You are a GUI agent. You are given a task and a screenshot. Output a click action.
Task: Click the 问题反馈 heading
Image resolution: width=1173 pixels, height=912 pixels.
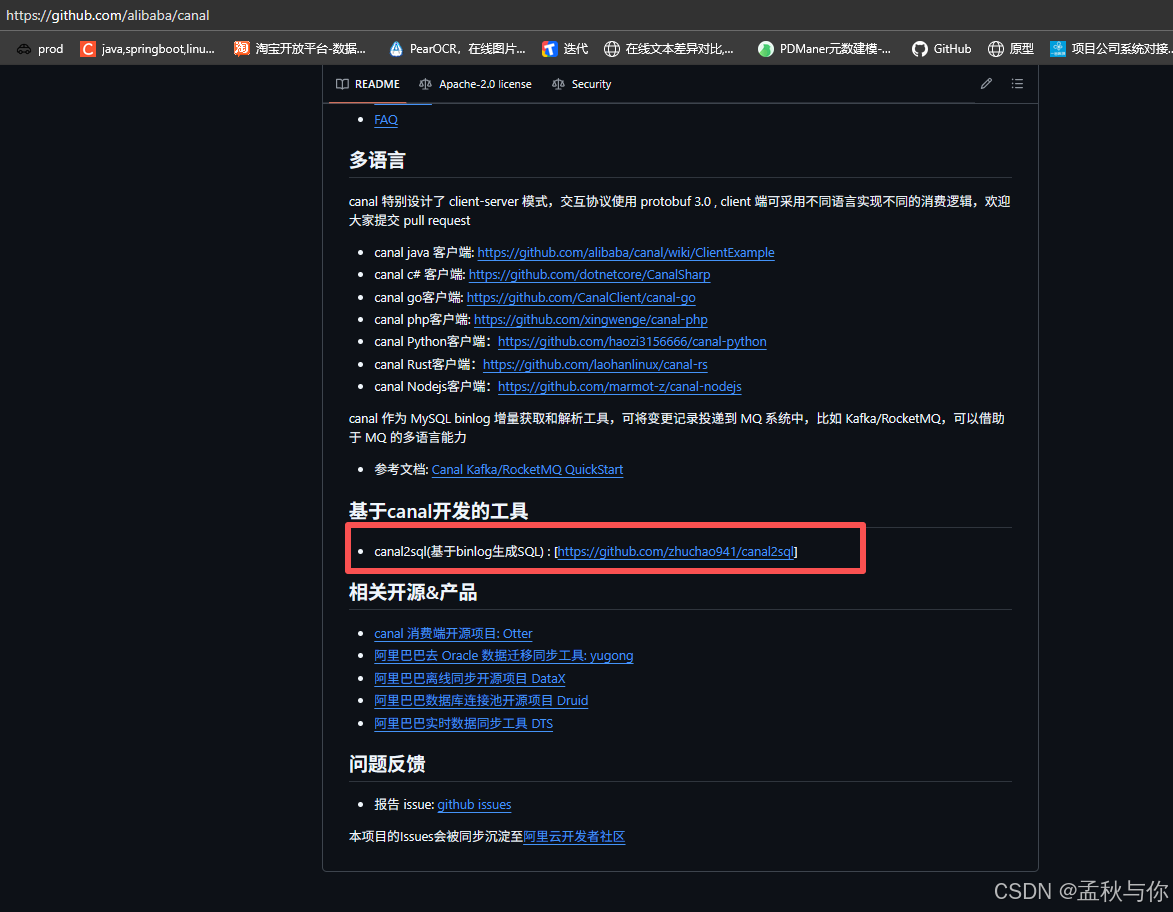click(387, 764)
